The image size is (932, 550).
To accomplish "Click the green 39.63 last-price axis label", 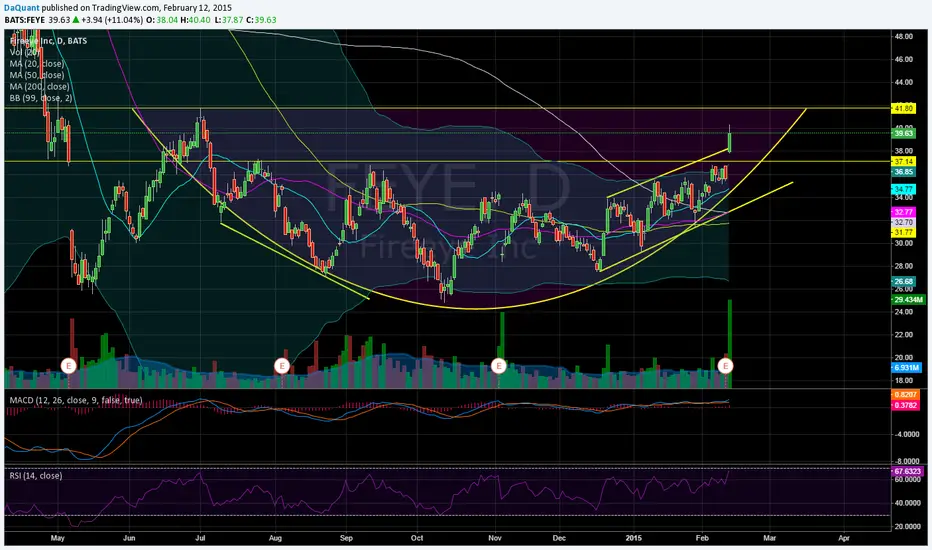I will (903, 133).
